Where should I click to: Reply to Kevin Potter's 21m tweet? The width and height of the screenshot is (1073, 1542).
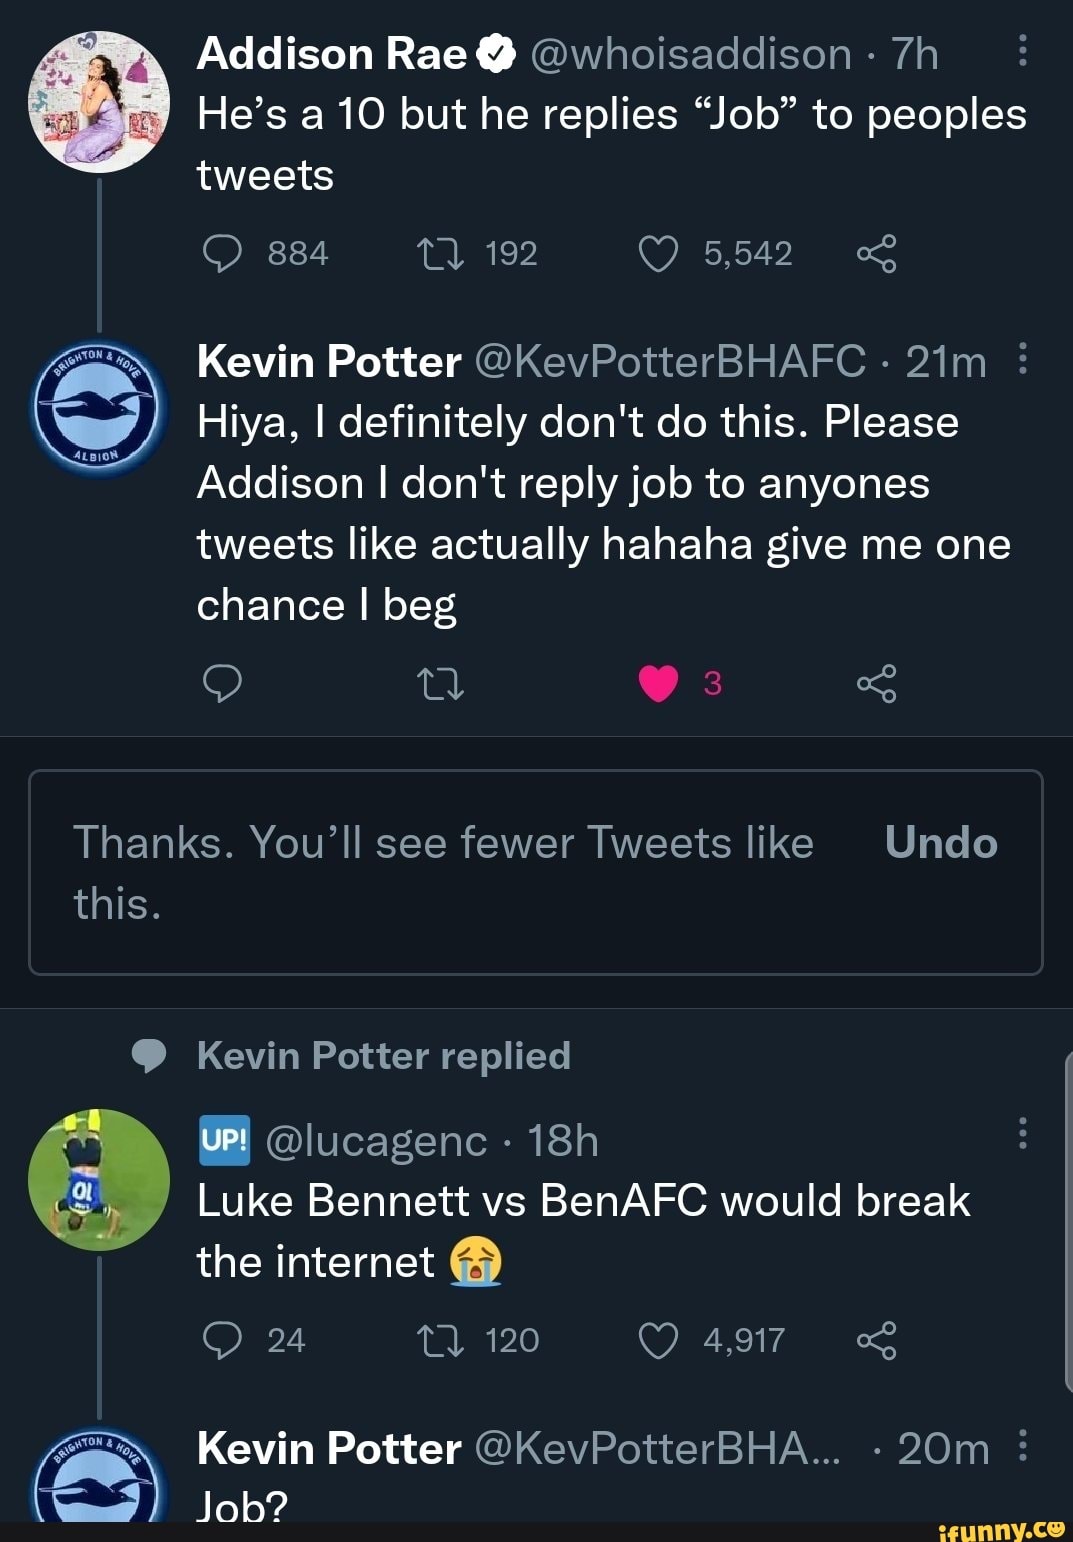(x=222, y=684)
